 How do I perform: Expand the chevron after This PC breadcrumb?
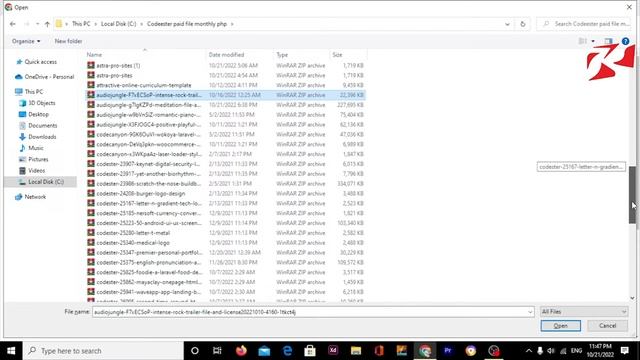tap(96, 24)
